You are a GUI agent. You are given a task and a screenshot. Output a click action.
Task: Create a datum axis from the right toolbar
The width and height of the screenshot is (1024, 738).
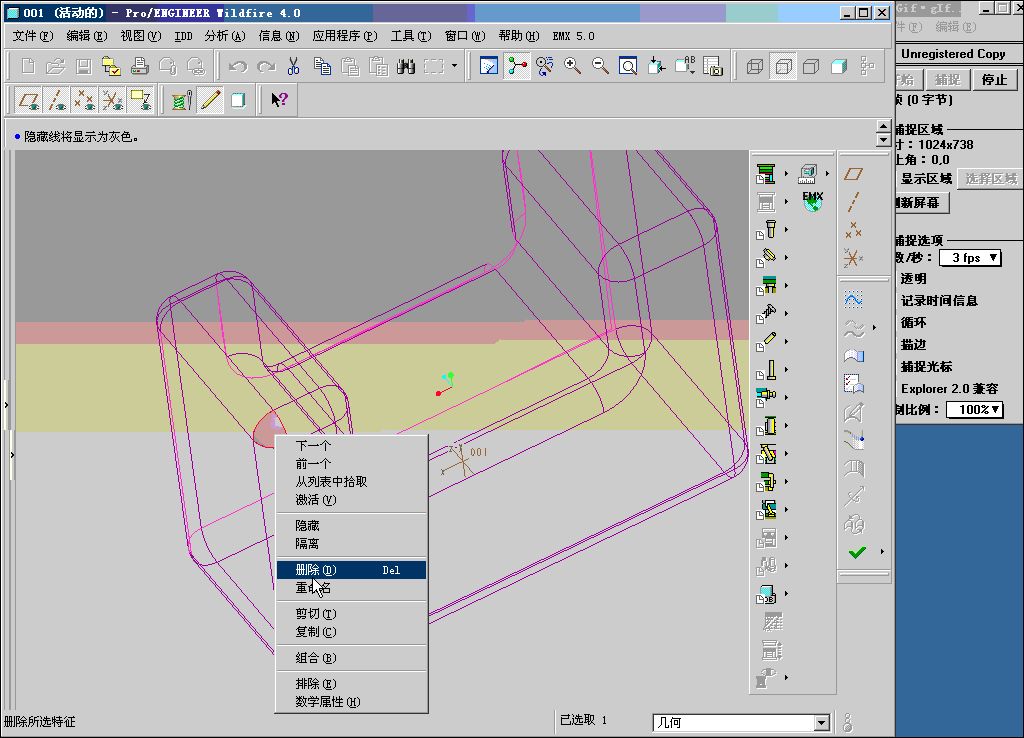853,202
